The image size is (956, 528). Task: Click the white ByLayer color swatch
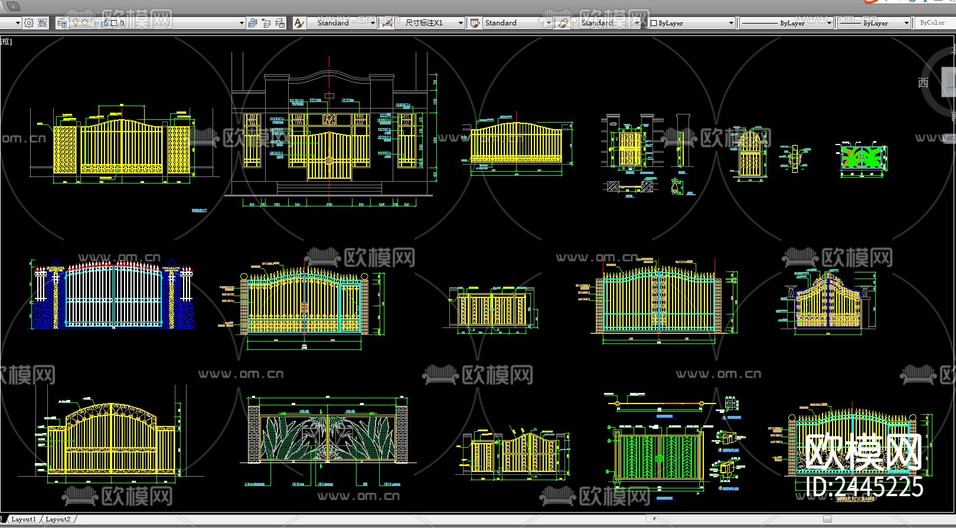[x=654, y=23]
